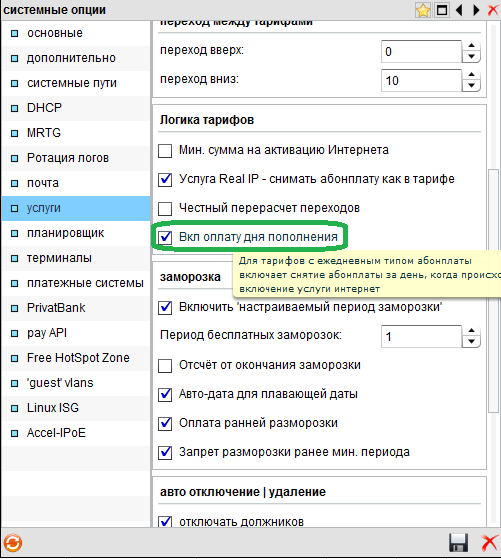This screenshot has width=501, height=559.
Task: Go forward with the right arrow icon
Action: point(476,10)
